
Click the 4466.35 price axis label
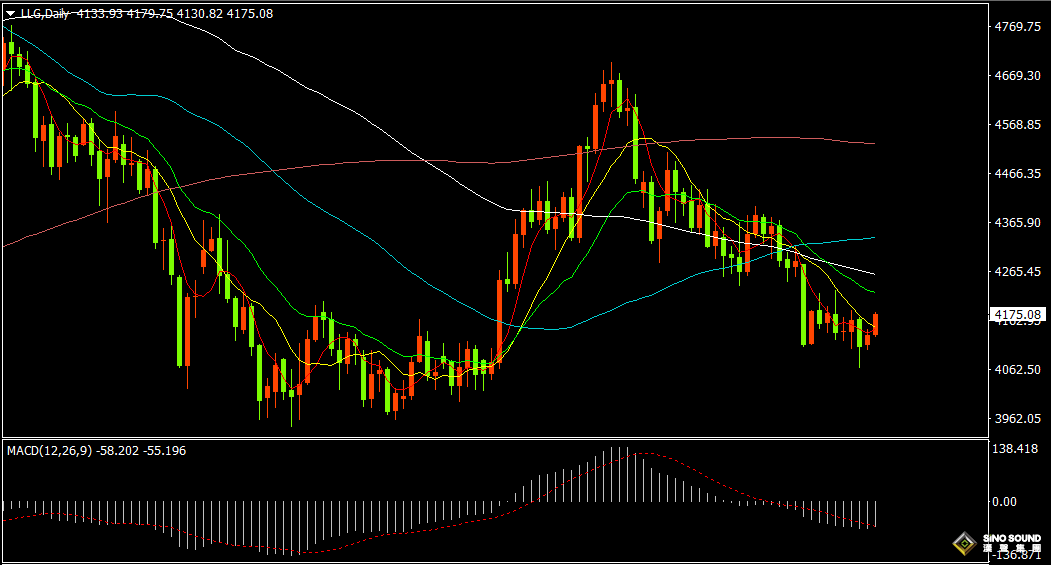(1017, 174)
